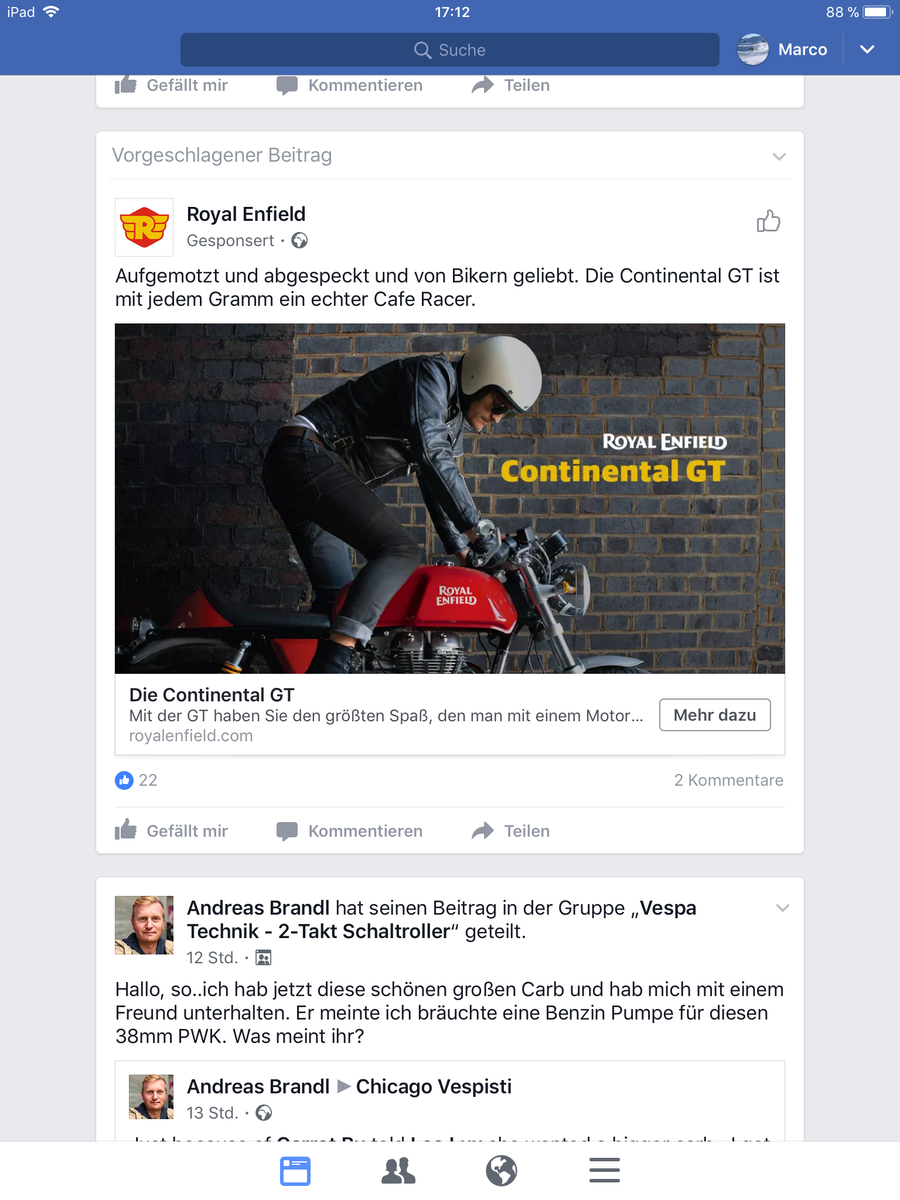Open account dropdown arrow next to Marco
The width and height of the screenshot is (900, 1200).
coord(867,50)
